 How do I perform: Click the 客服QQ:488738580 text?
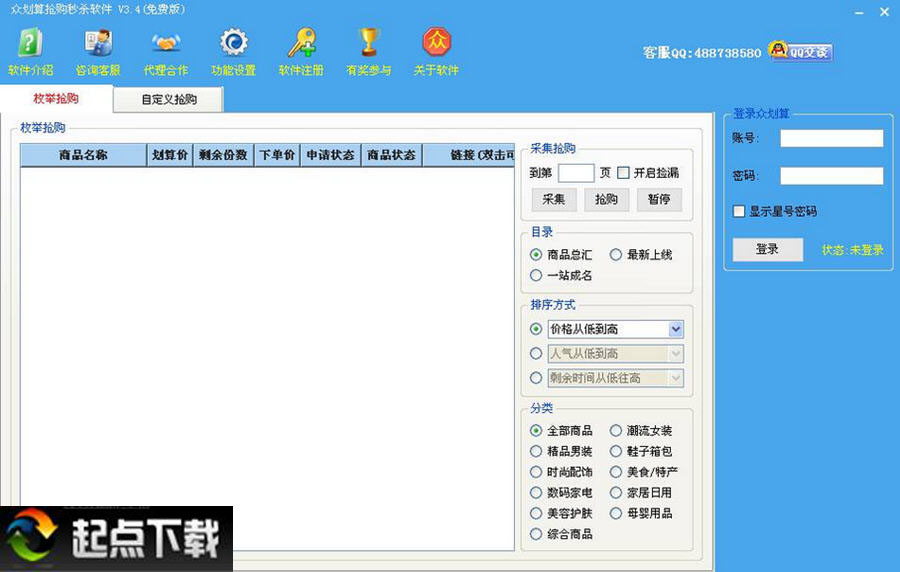coord(701,53)
